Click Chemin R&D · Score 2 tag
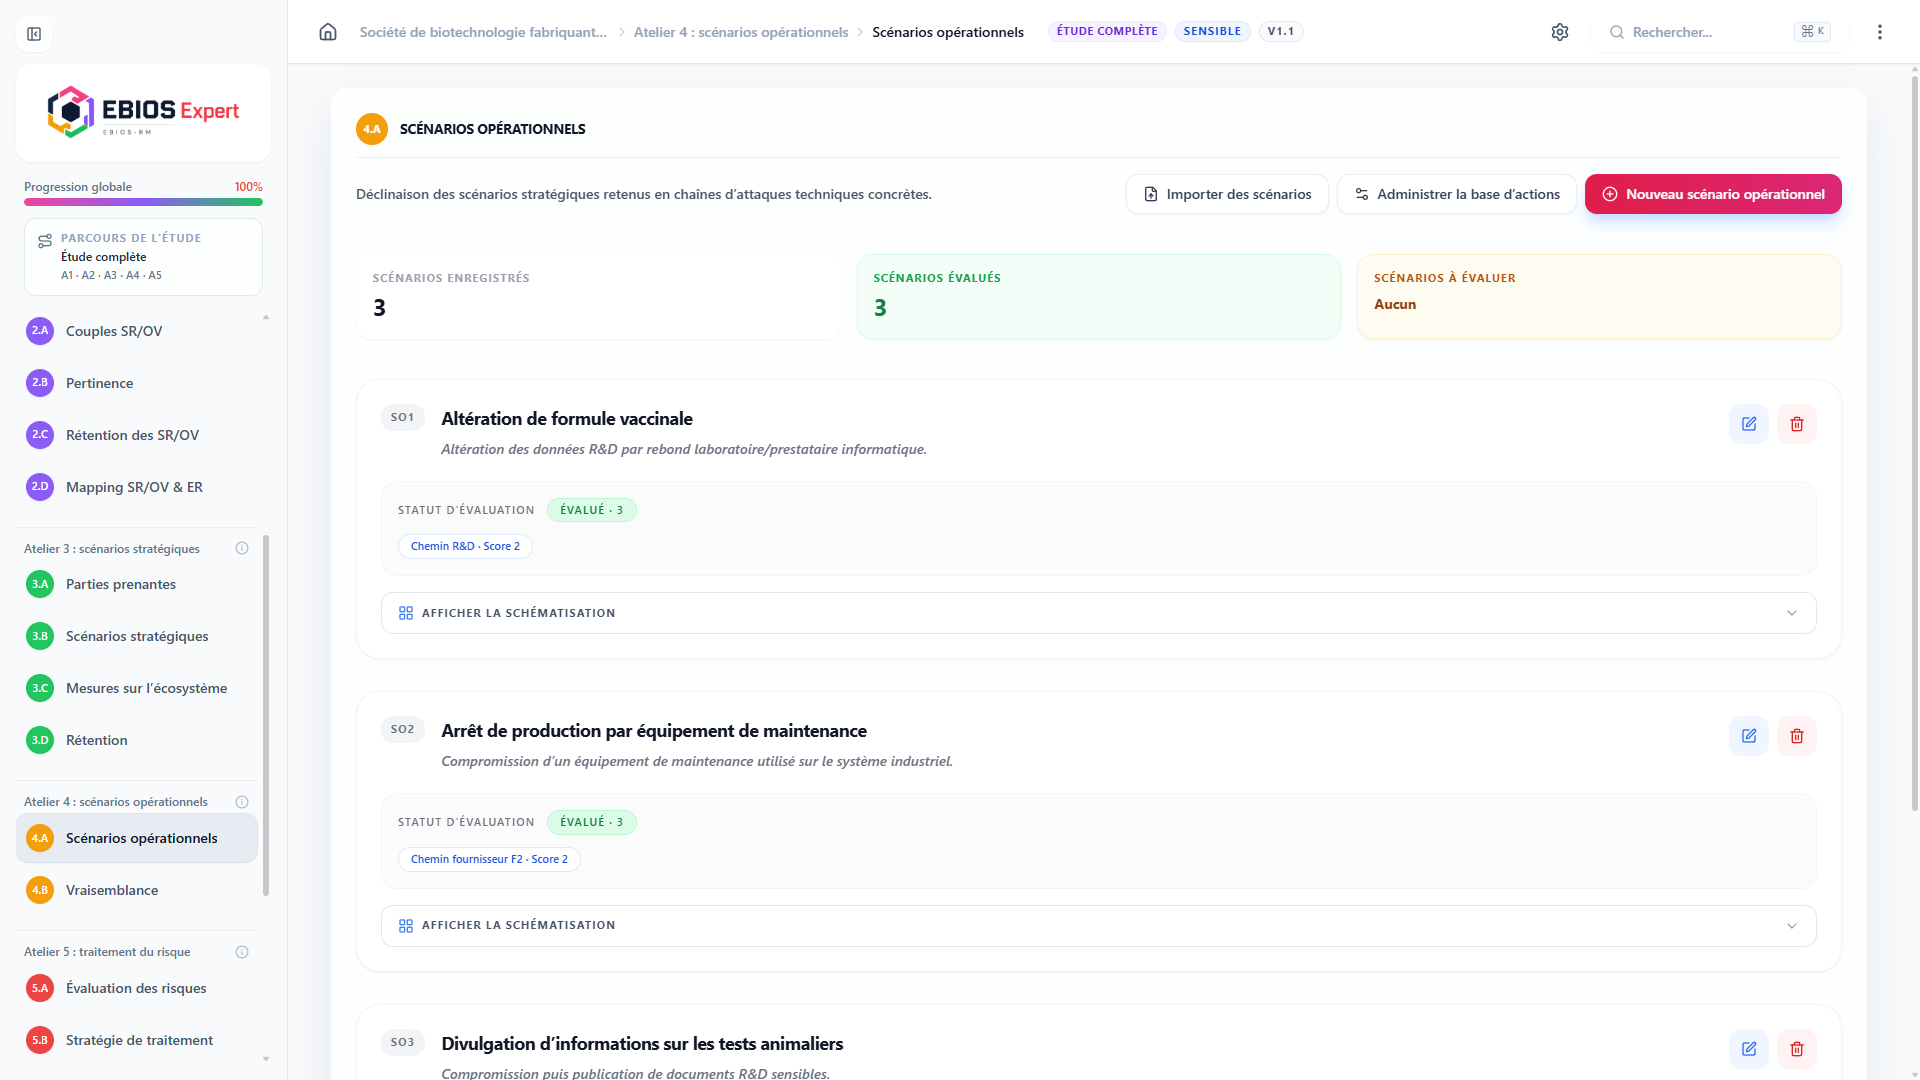This screenshot has height=1080, width=1920. (x=465, y=546)
